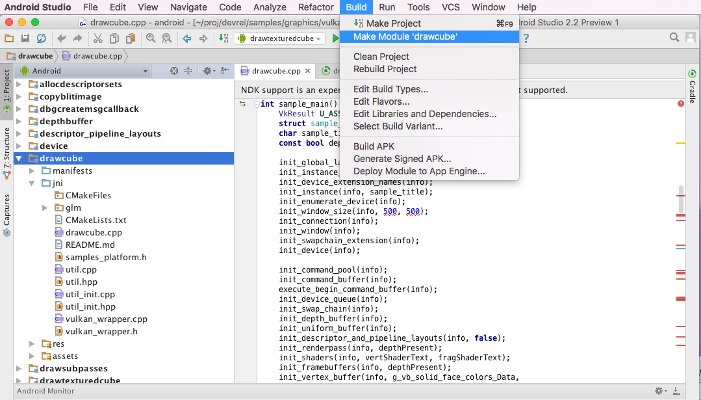Expand the glm folder

coord(45,208)
